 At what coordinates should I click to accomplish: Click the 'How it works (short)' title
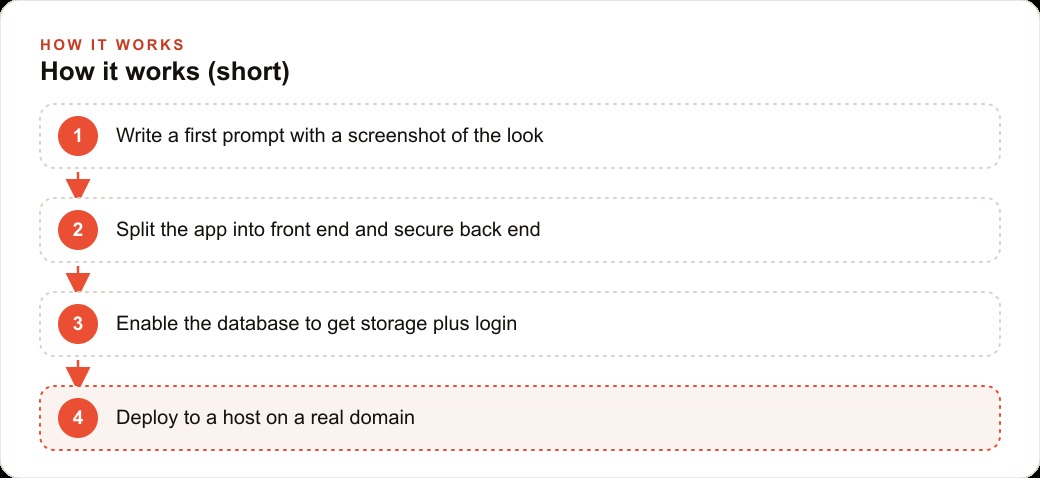click(x=165, y=72)
